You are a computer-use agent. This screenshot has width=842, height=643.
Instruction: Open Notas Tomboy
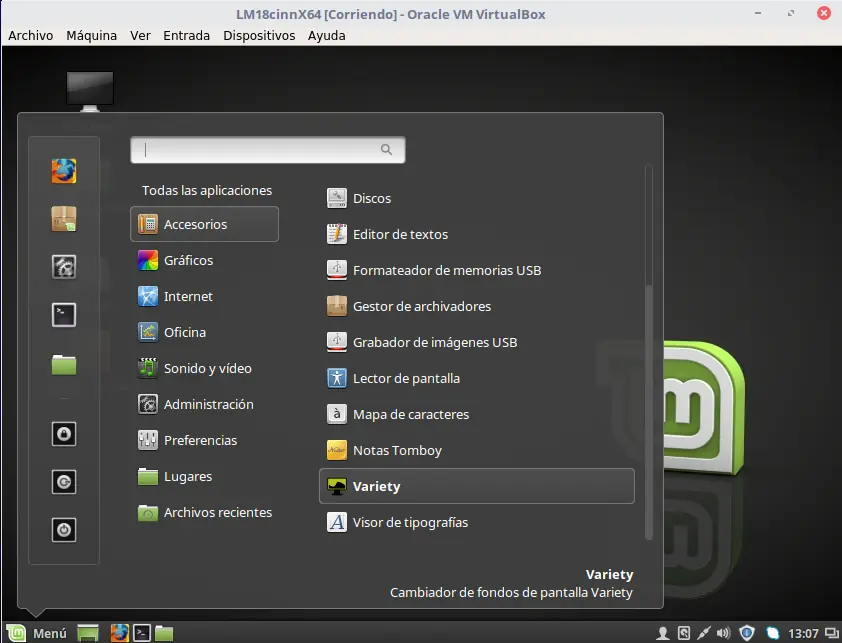click(x=398, y=450)
